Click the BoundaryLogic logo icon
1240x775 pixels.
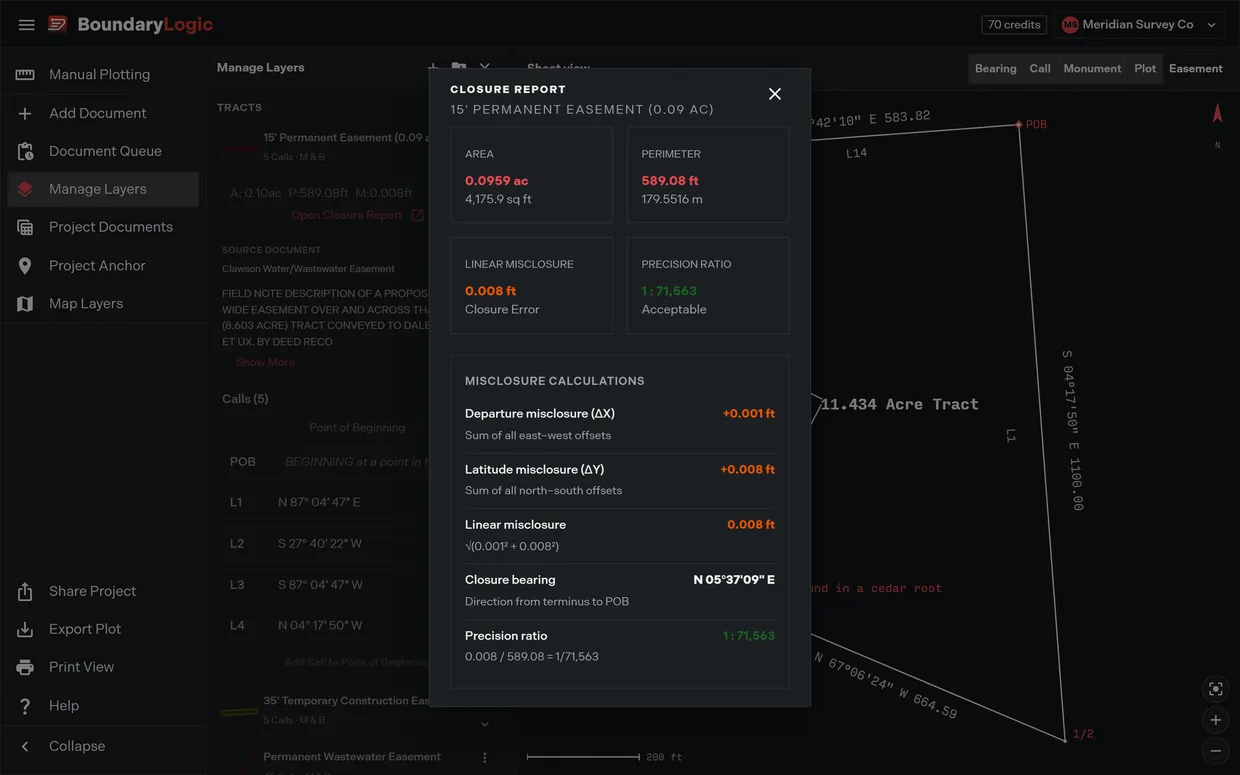(x=58, y=24)
